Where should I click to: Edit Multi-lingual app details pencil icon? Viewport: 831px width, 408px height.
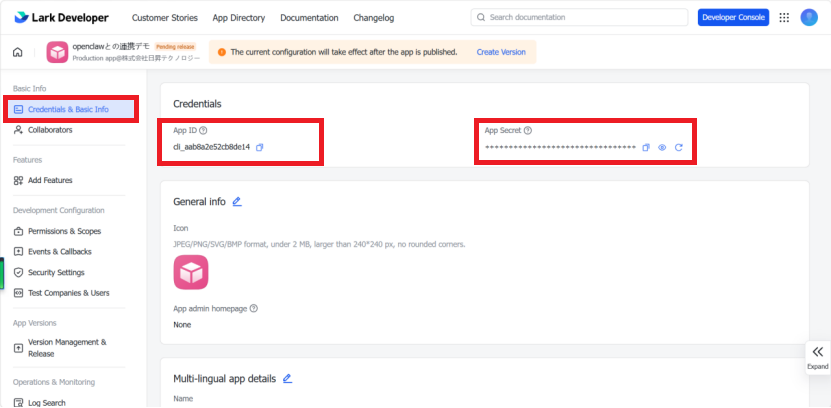287,378
